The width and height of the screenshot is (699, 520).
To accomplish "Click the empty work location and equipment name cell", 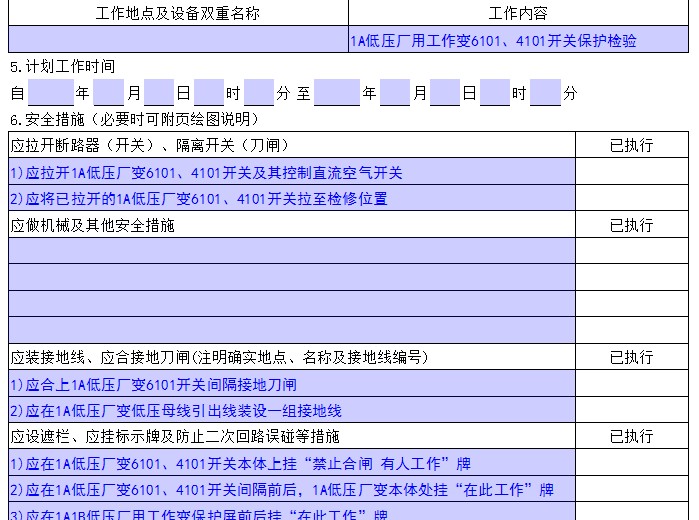I will [178, 40].
